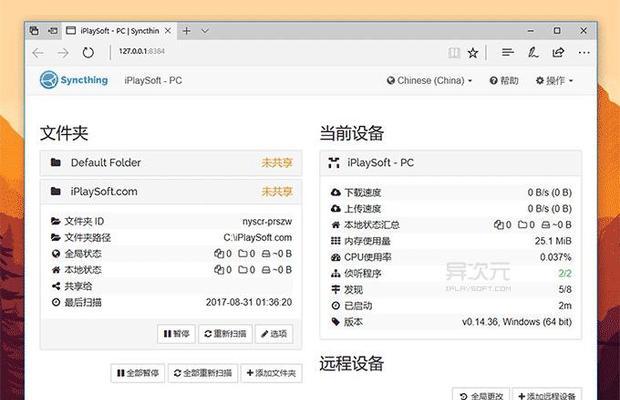Add folder with 添加文件夹 button
This screenshot has width=620, height=400.
(271, 373)
